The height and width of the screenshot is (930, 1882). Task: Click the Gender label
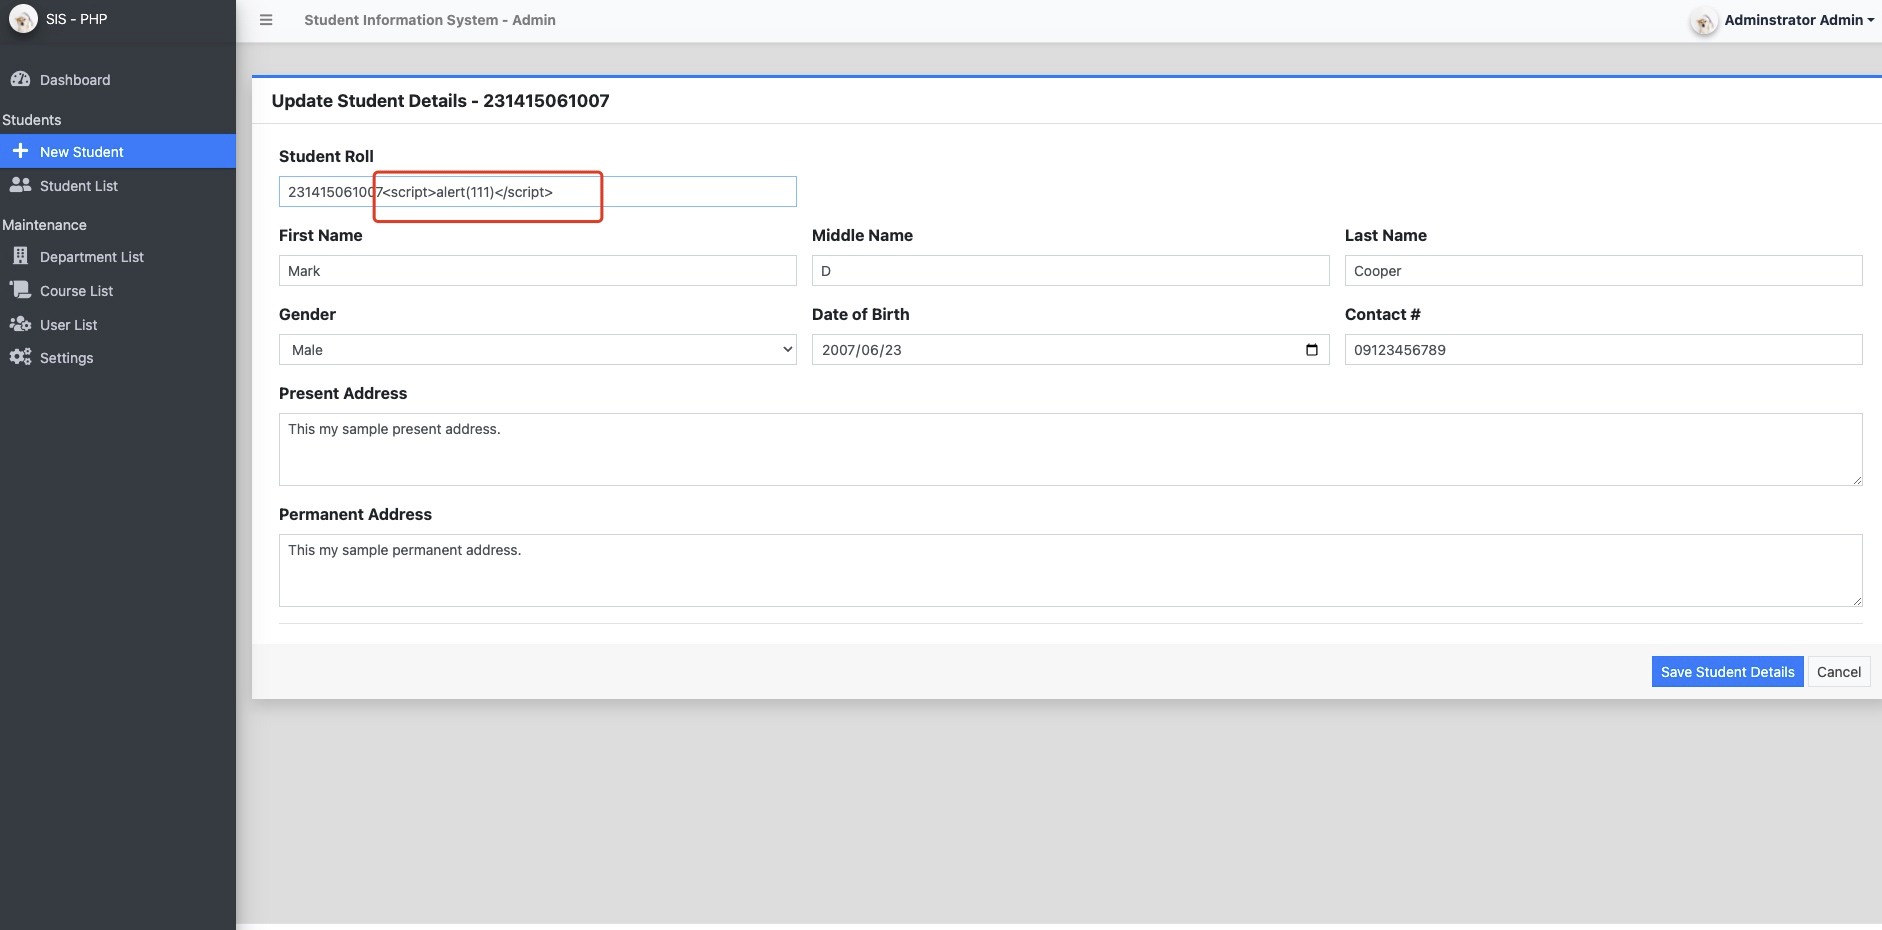point(307,314)
